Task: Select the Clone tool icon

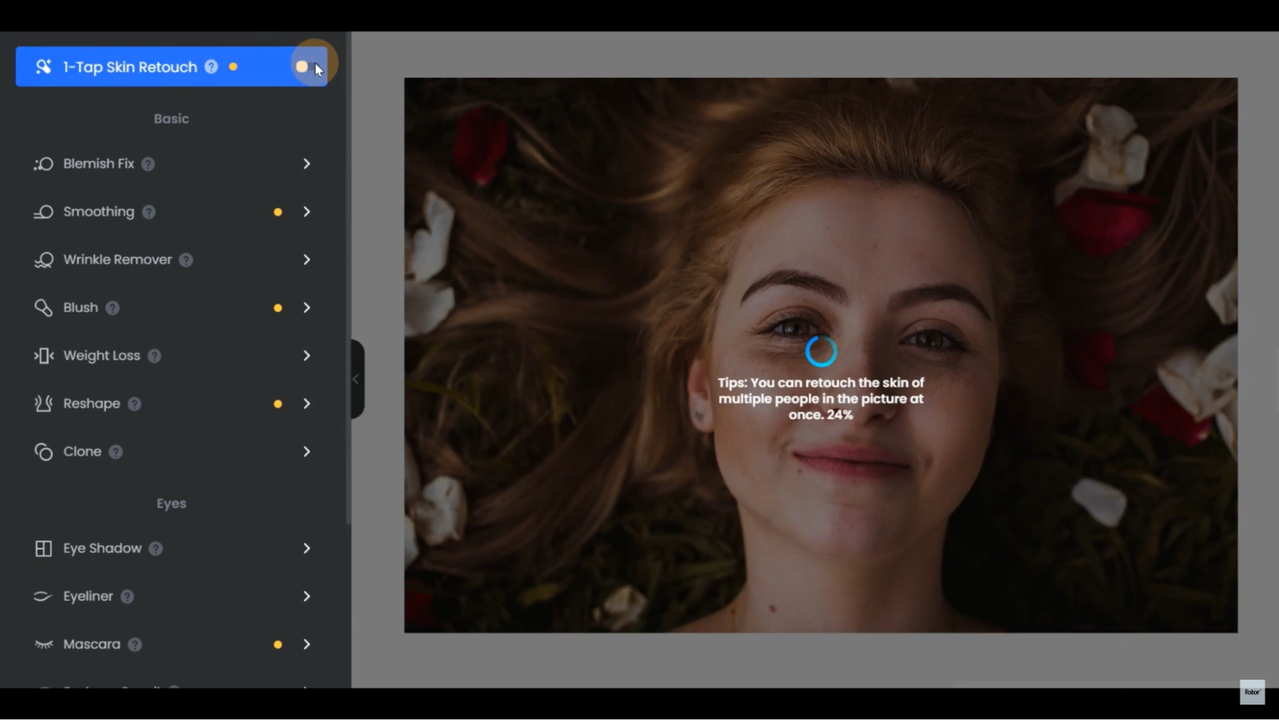Action: pos(43,452)
